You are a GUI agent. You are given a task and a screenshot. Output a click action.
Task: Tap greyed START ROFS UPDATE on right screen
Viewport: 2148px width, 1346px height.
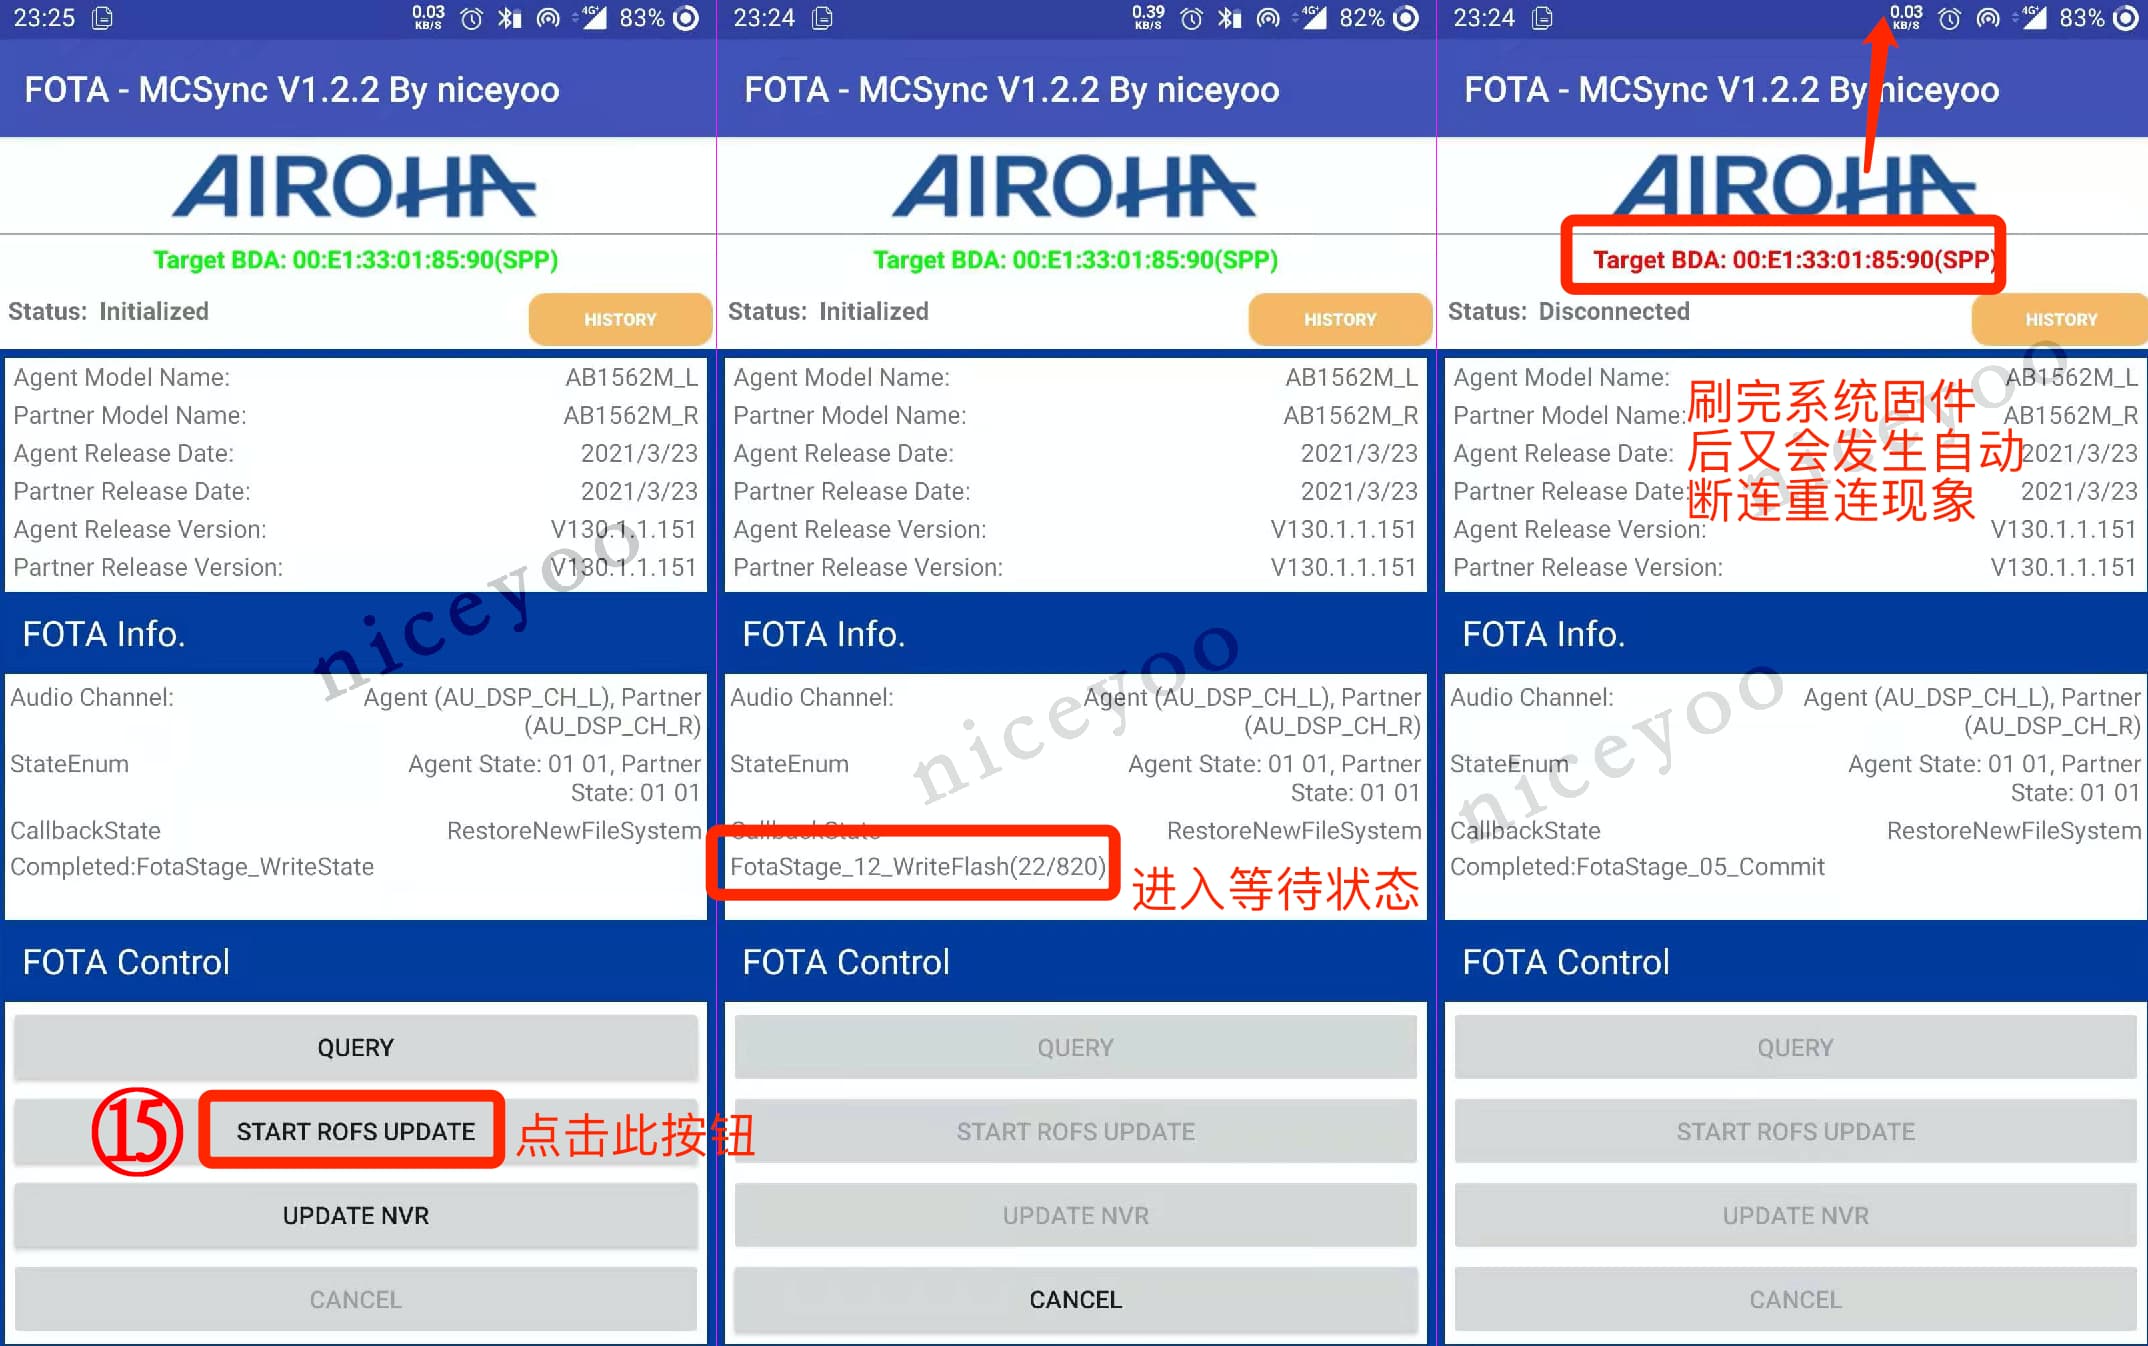pos(1796,1131)
